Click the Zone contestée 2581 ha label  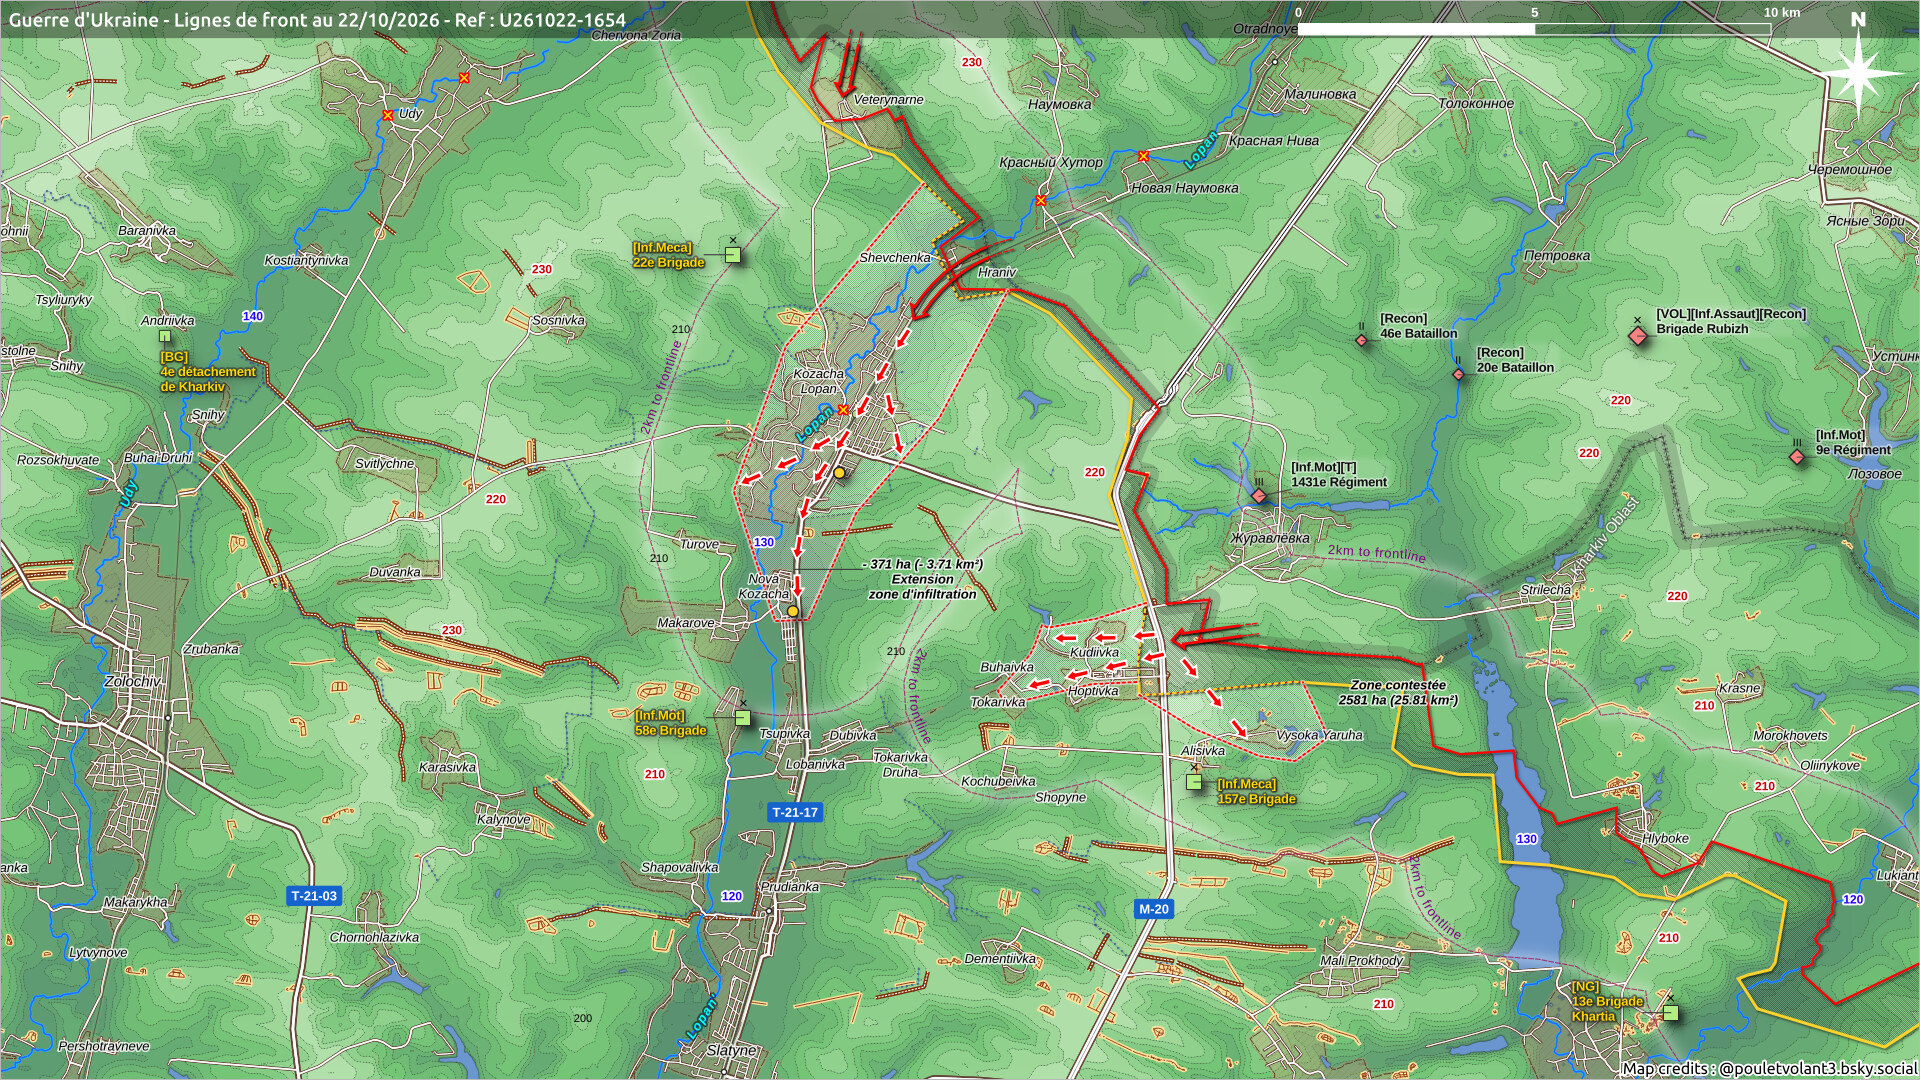[x=1398, y=693]
